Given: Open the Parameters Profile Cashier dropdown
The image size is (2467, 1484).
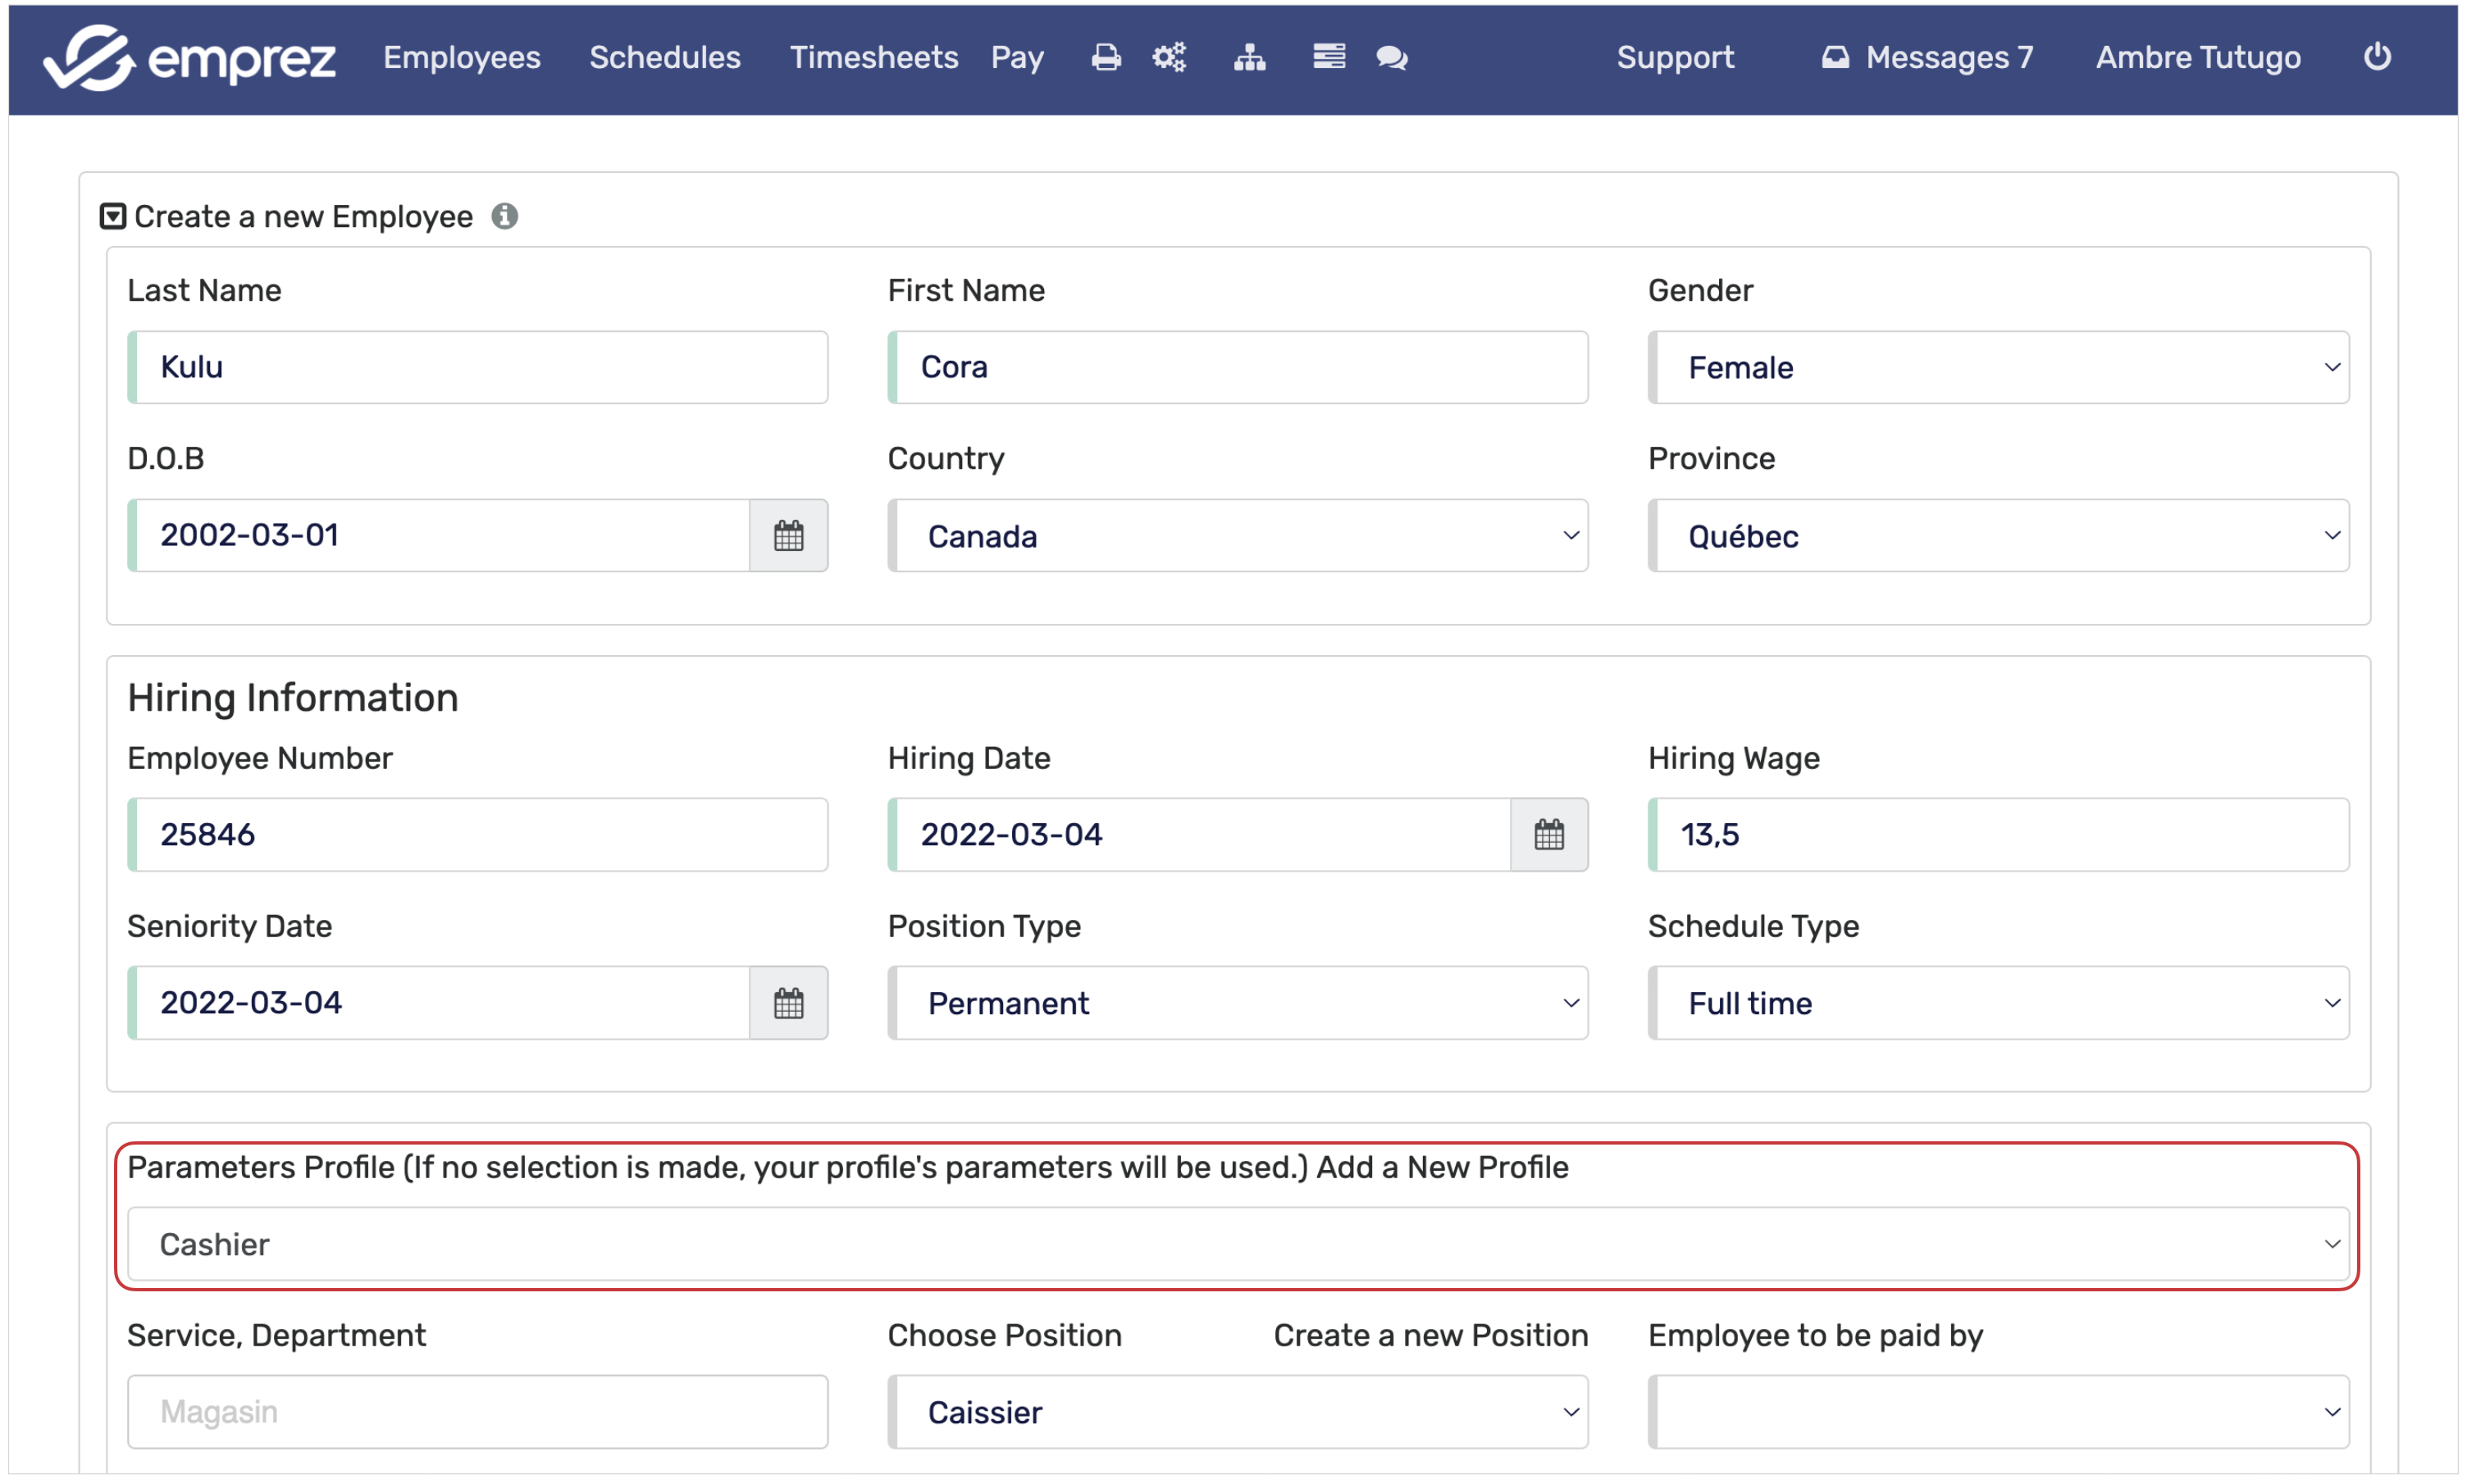Looking at the screenshot, I should tap(1238, 1244).
